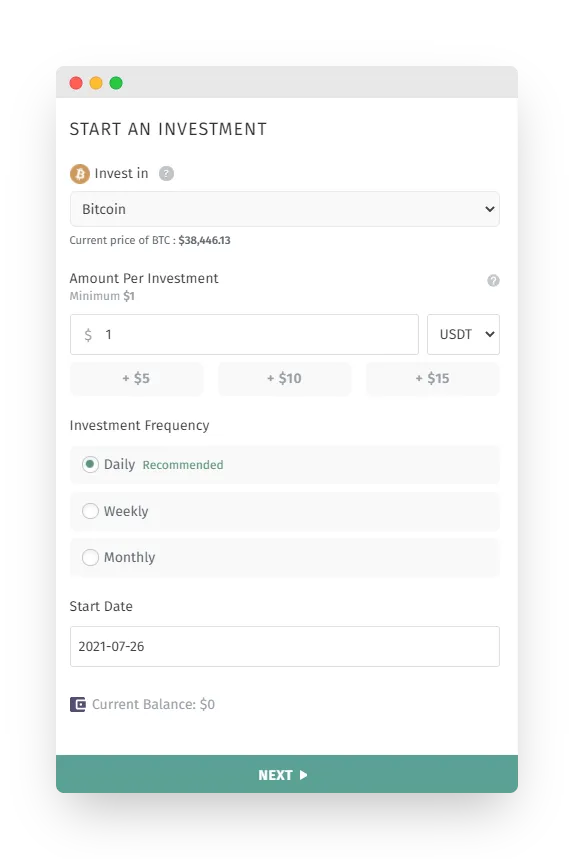This screenshot has width=574, height=859.
Task: Click the green maximize window dot
Action: 116,83
